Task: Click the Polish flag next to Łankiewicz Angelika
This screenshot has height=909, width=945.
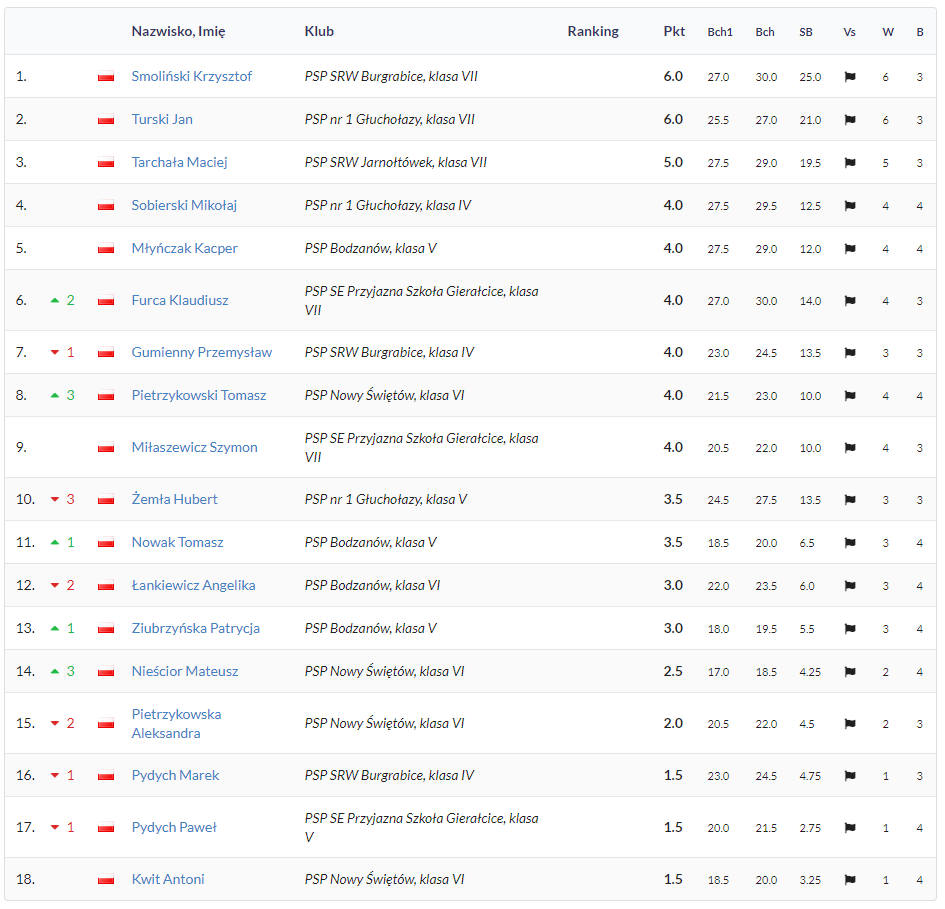Action: click(106, 586)
